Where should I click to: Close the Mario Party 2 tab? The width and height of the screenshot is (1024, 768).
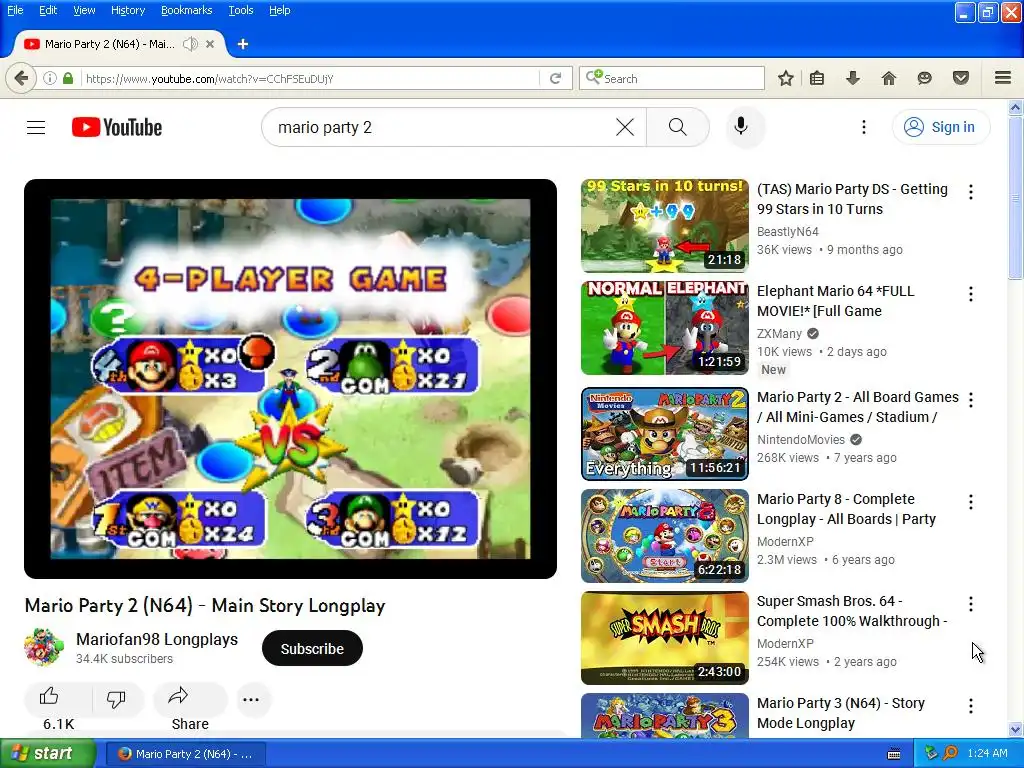[210, 44]
